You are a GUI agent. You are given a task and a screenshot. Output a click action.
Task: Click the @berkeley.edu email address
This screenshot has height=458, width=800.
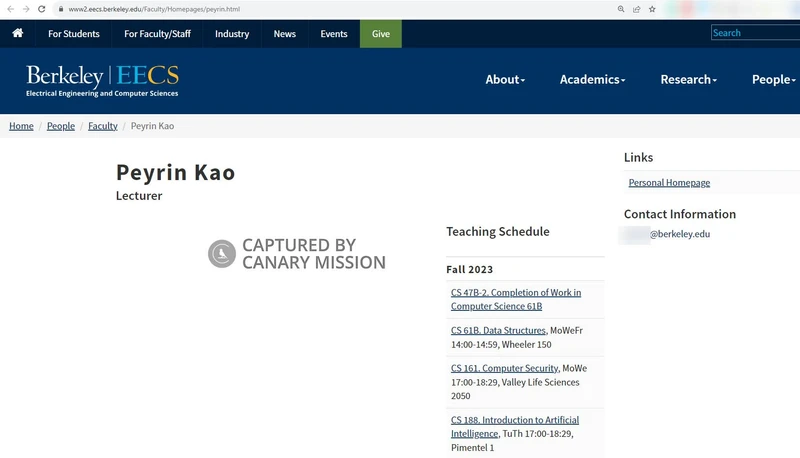click(x=680, y=234)
